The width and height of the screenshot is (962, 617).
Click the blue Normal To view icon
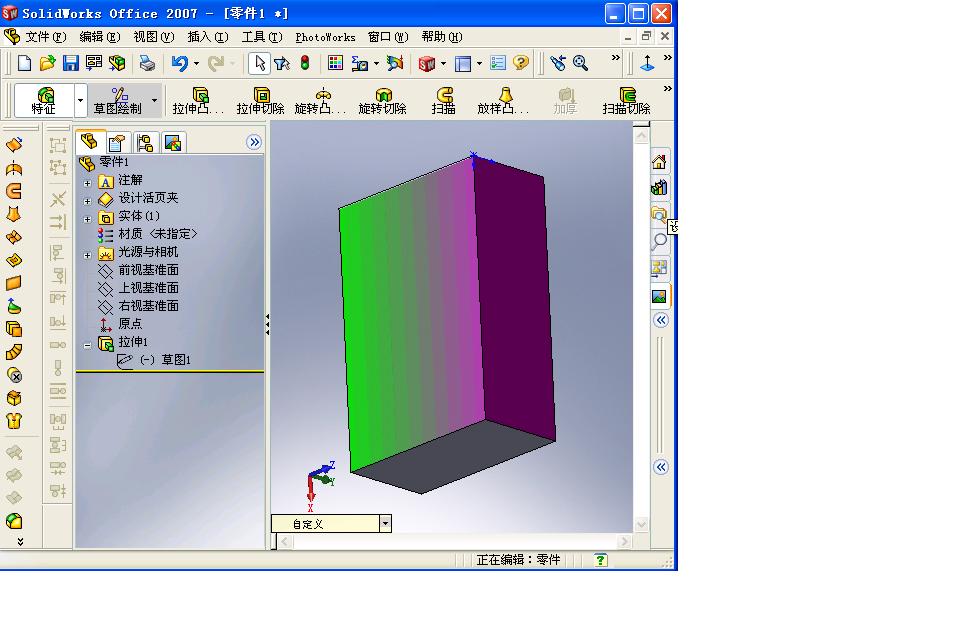(647, 63)
